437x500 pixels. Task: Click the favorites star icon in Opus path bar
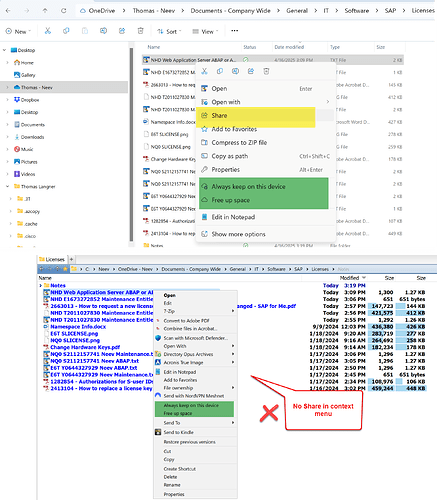[65, 269]
